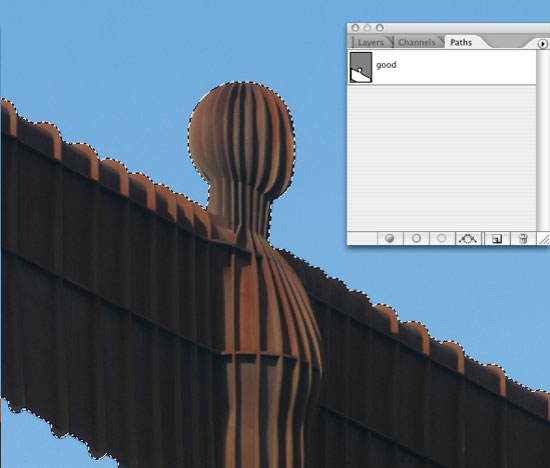Open the Paths panel flyout menu arrow

pos(542,44)
